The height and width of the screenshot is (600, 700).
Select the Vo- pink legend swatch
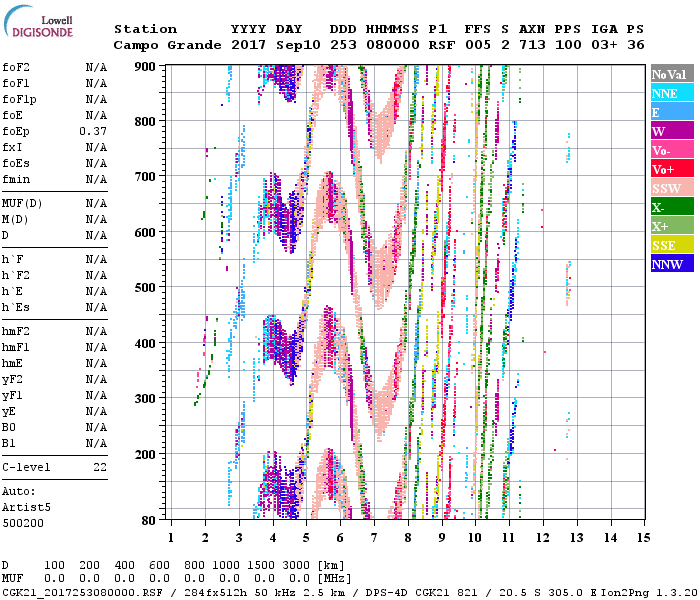pos(672,150)
